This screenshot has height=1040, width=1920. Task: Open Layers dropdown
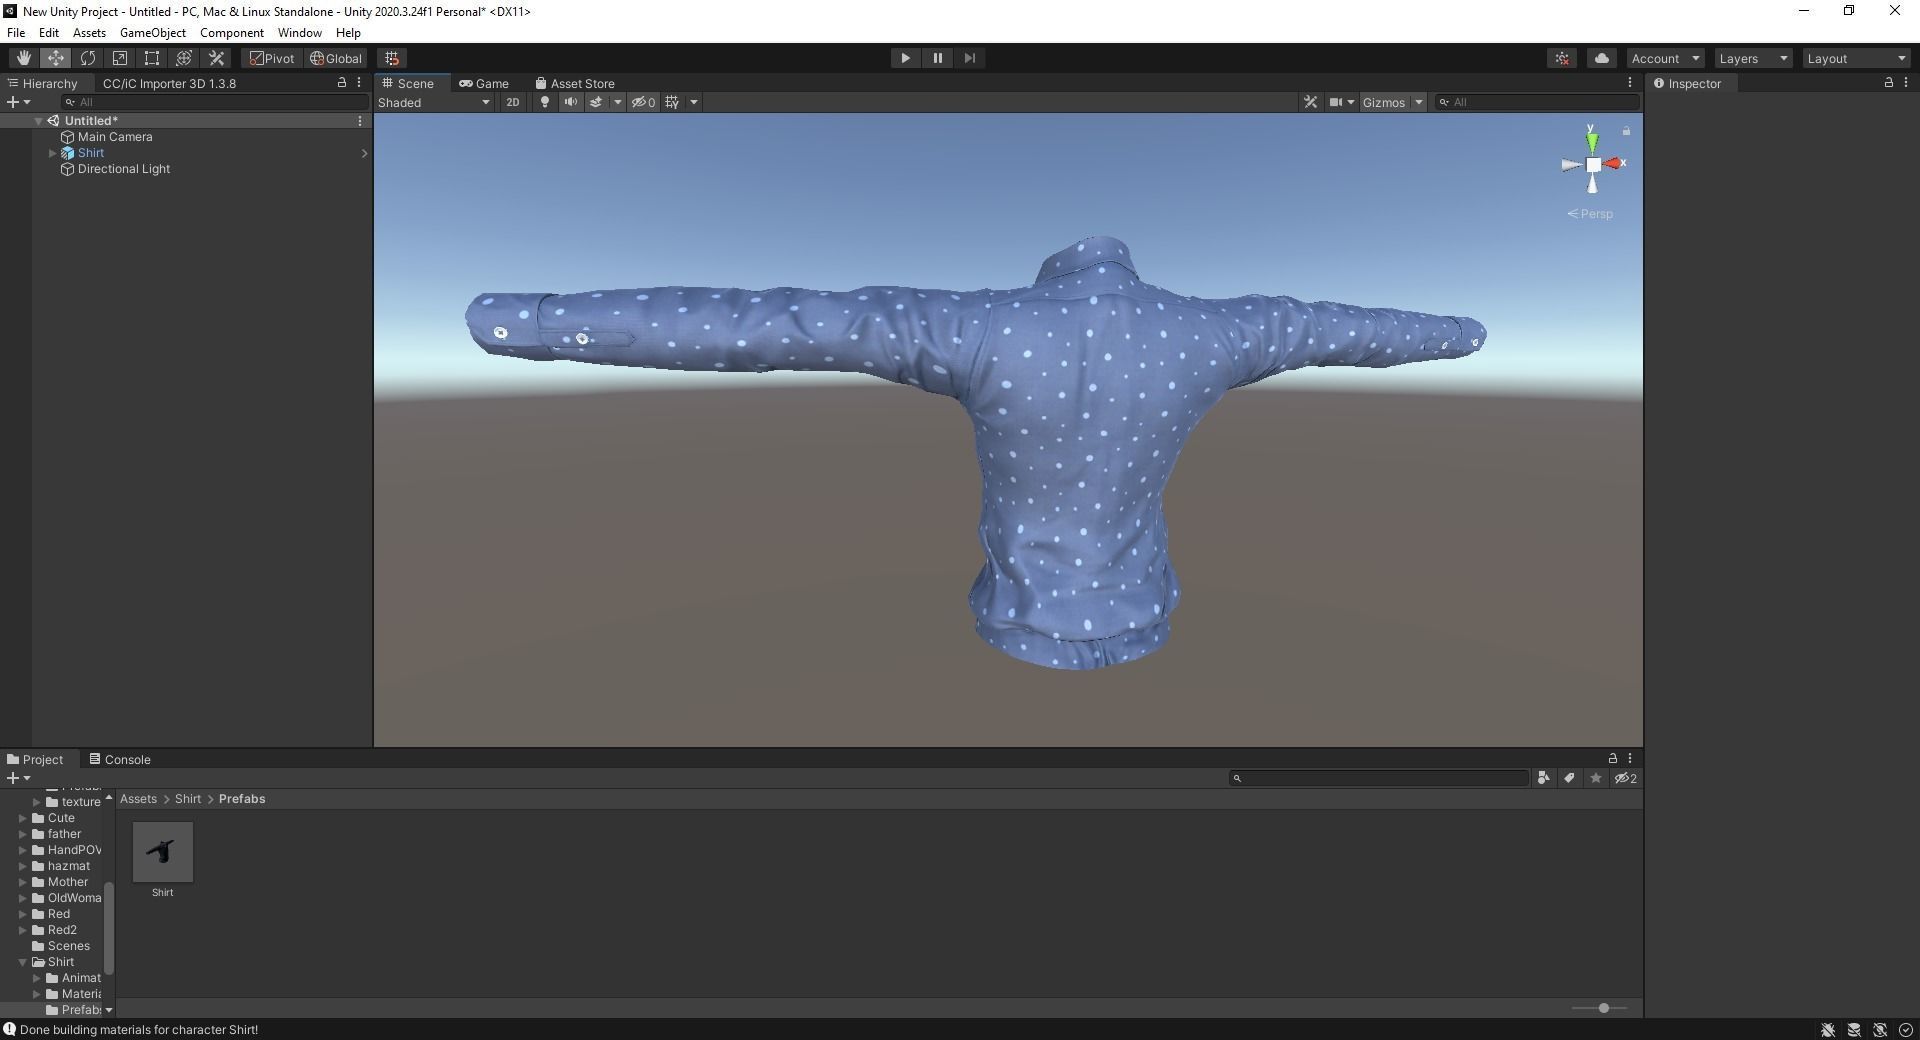click(x=1753, y=58)
